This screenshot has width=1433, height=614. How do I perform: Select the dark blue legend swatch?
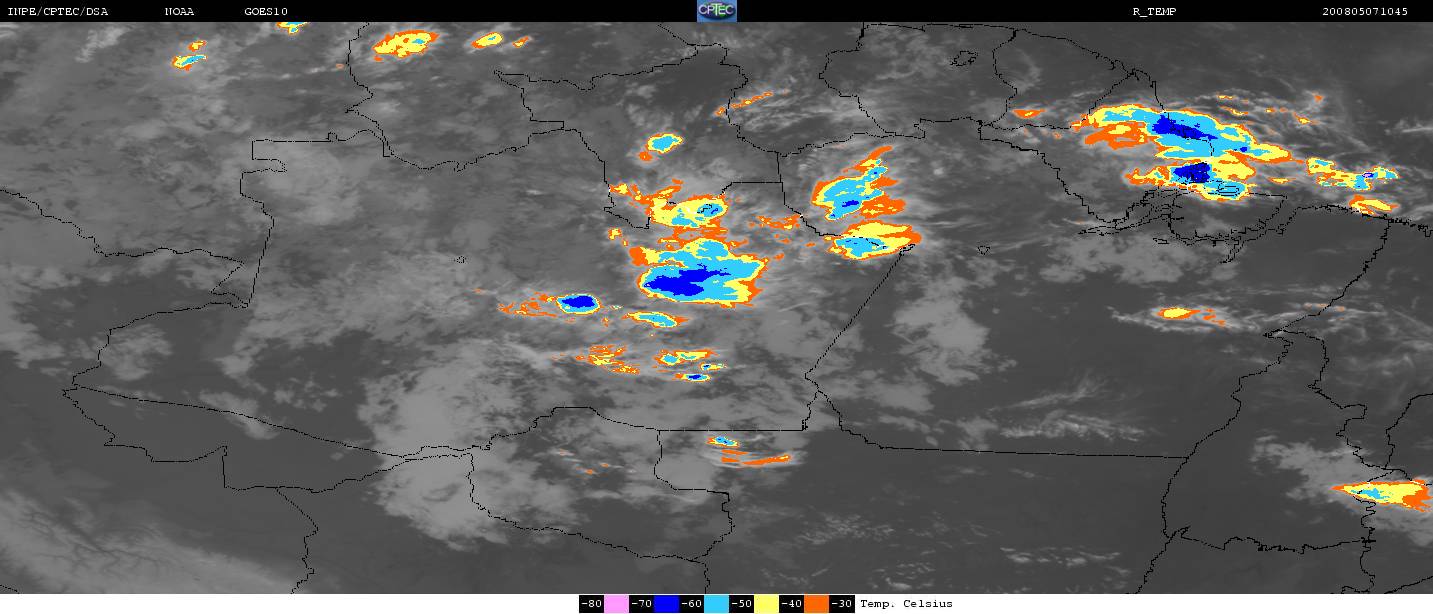click(667, 604)
